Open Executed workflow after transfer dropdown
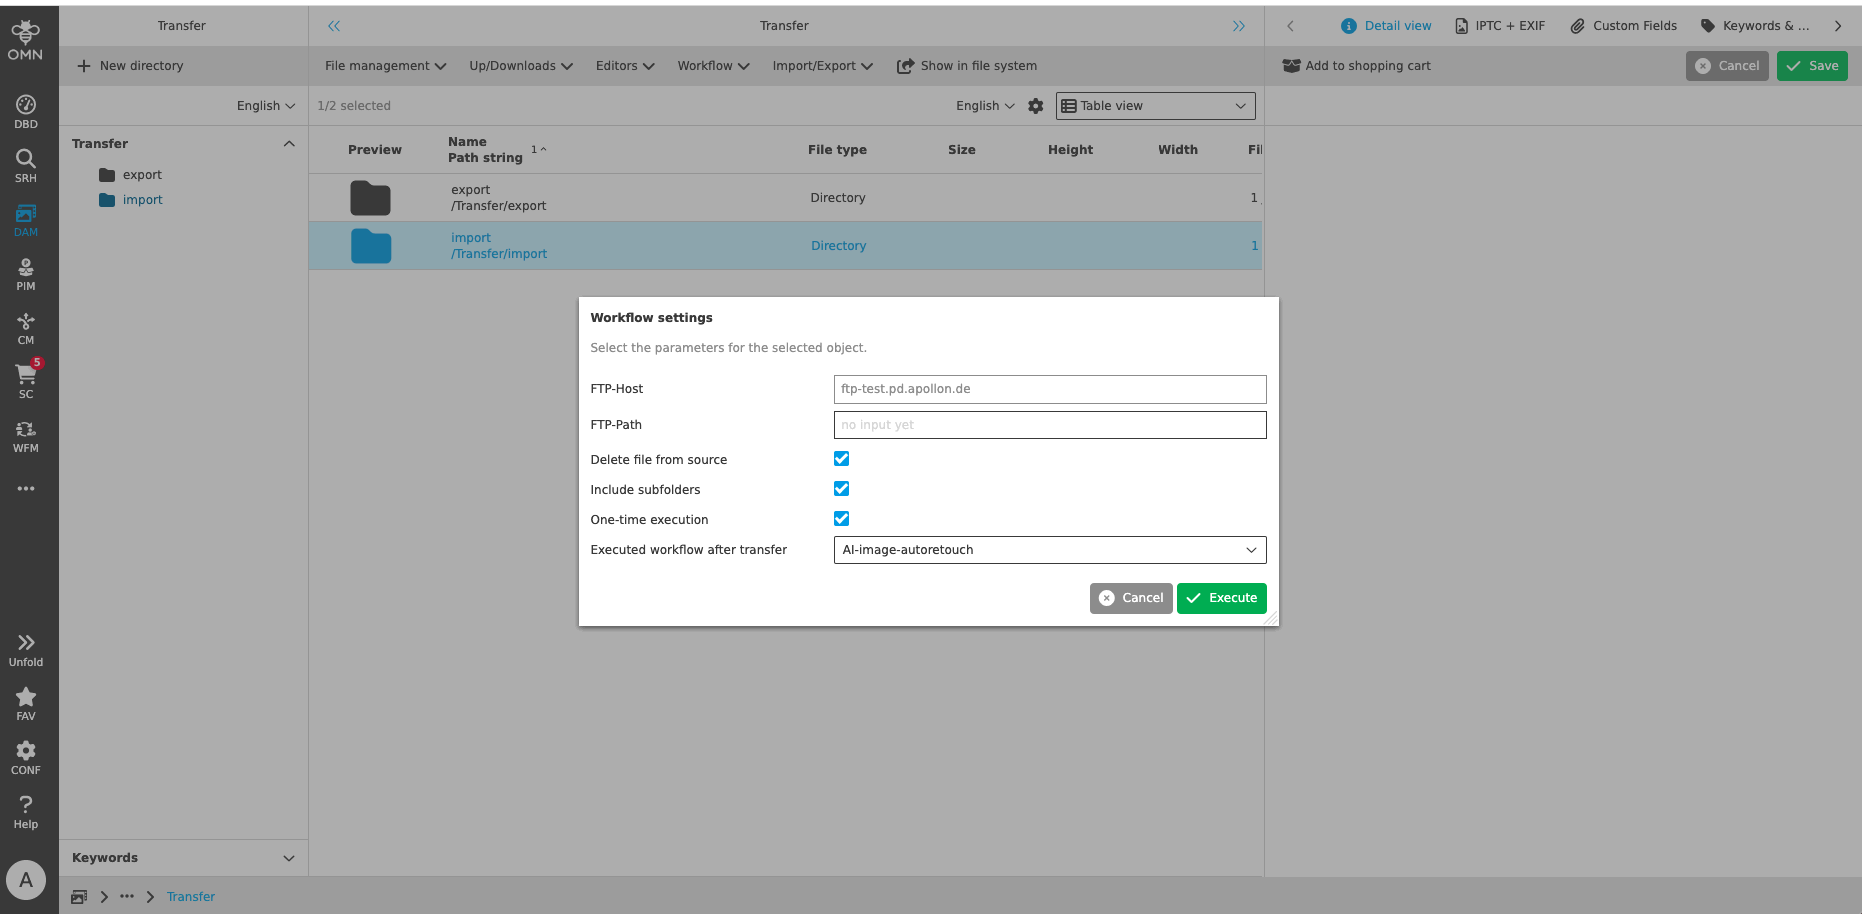This screenshot has height=914, width=1862. click(1049, 550)
